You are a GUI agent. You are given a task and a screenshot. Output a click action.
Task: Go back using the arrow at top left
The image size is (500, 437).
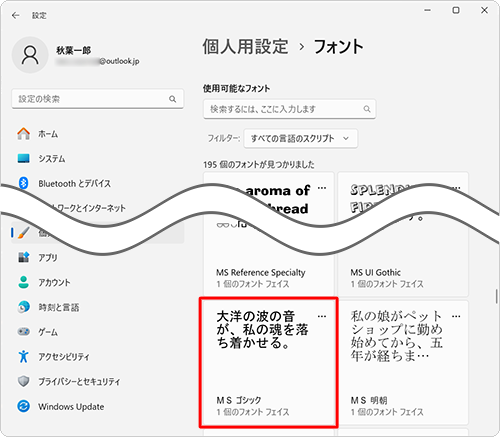(15, 15)
